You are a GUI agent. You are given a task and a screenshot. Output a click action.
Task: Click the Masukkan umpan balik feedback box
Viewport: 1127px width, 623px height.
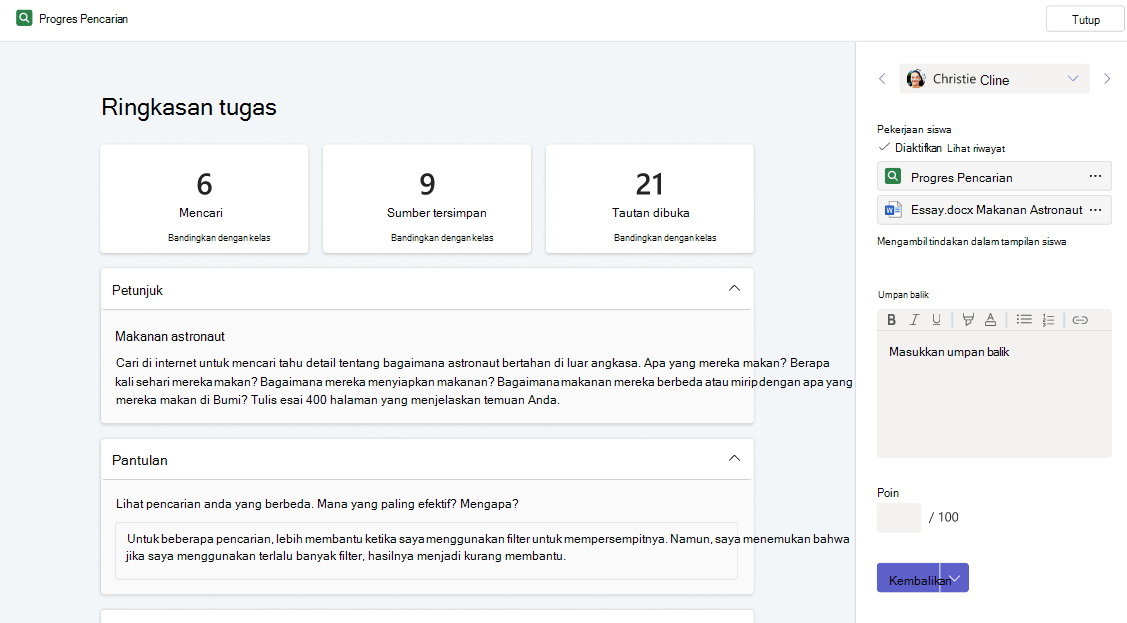pyautogui.click(x=994, y=394)
